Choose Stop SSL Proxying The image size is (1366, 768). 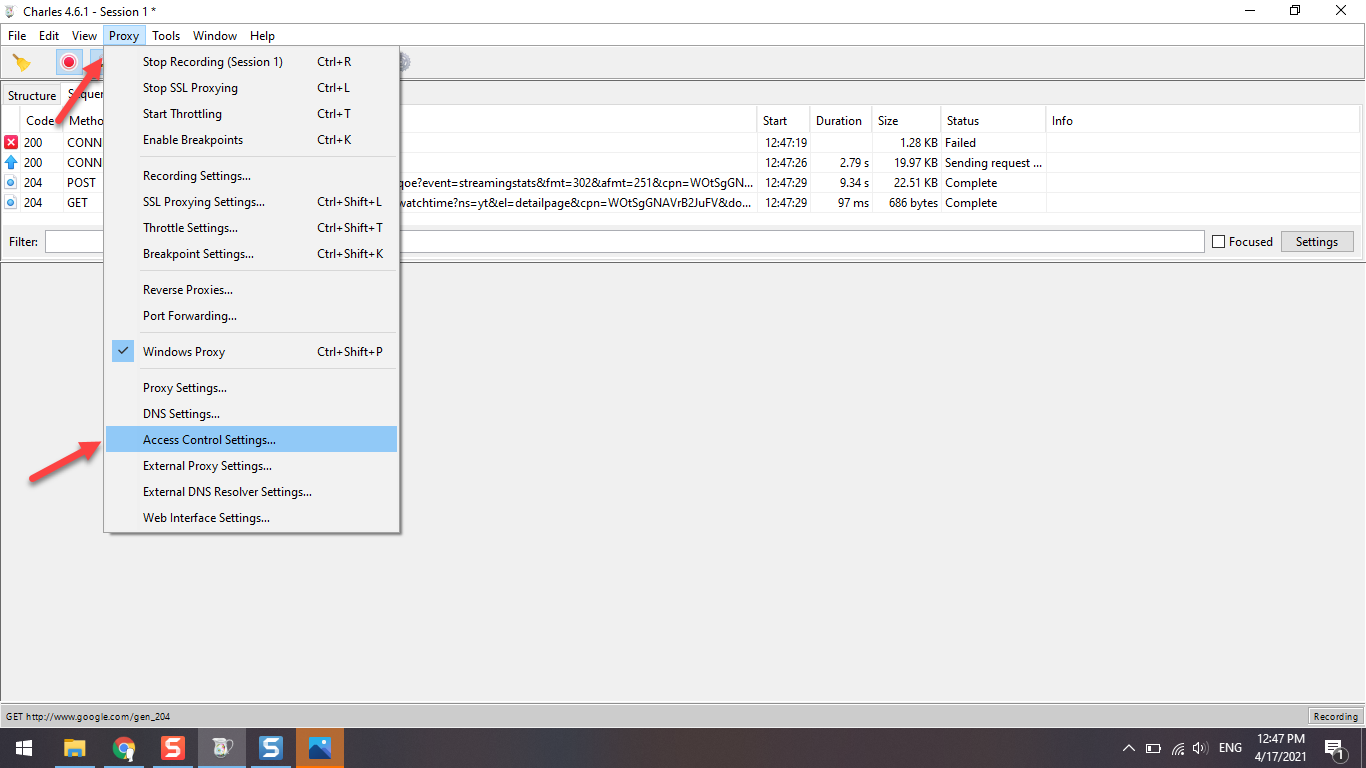tap(251, 88)
